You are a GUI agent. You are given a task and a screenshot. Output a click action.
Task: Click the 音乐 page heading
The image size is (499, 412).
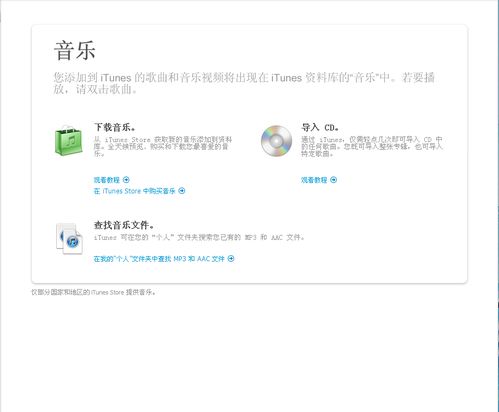(75, 51)
